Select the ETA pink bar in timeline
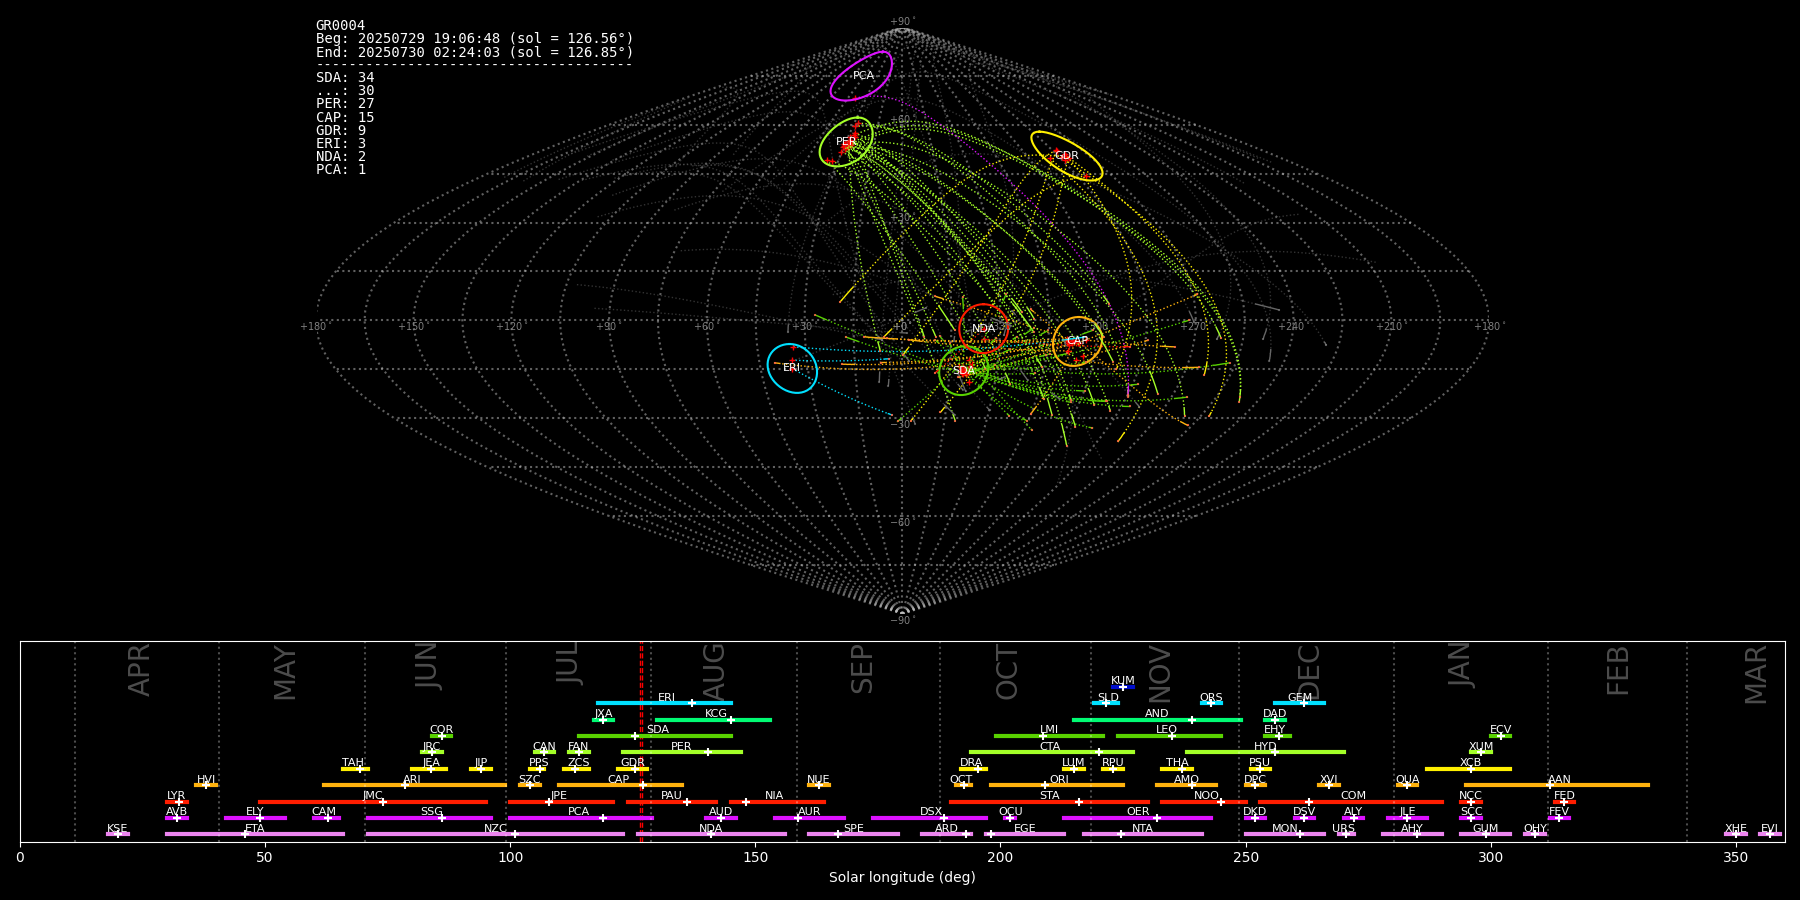This screenshot has height=900, width=1800. (x=255, y=834)
